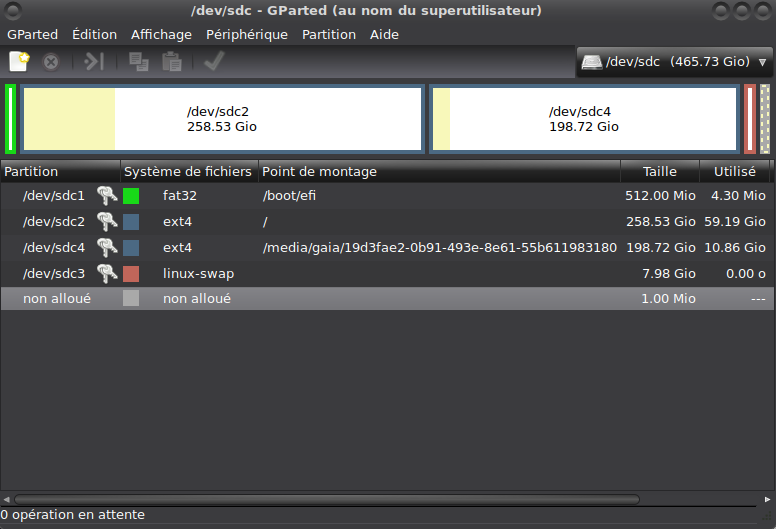Screen dimensions: 776x529
Task: Select /dev/sdc4 block in disk map
Action: point(584,119)
